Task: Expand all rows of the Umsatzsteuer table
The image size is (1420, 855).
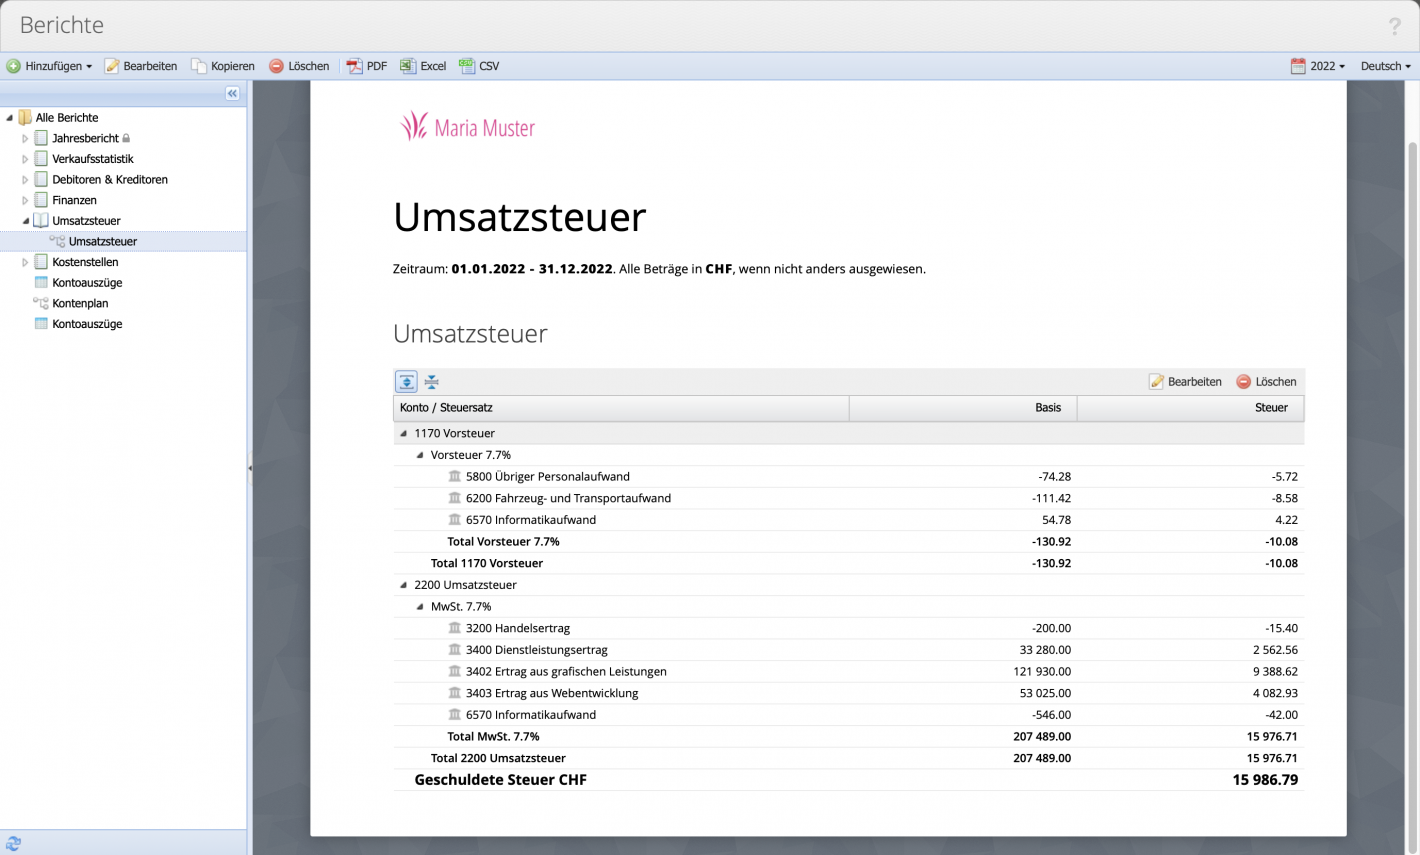Action: pyautogui.click(x=406, y=381)
